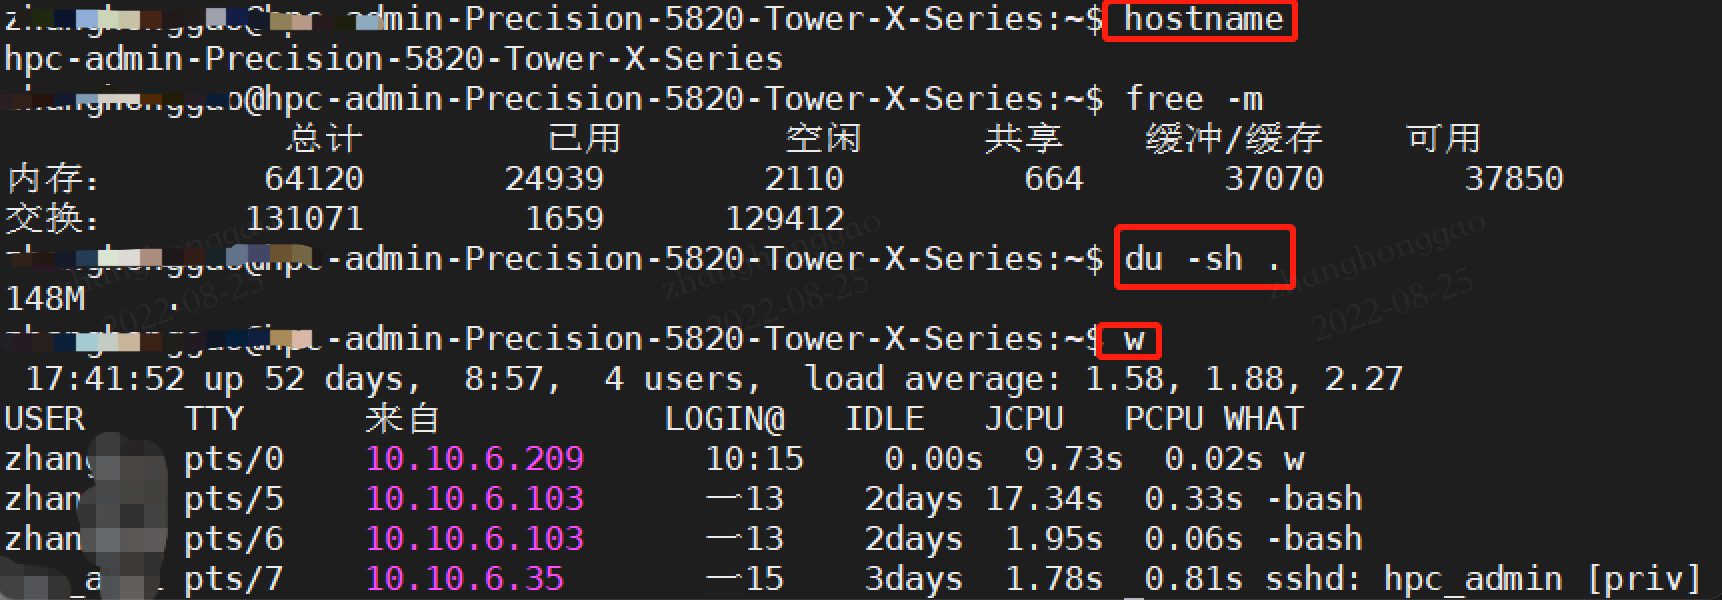Select swap total value 131071
Viewport: 1722px width, 600px height.
pyautogui.click(x=304, y=219)
